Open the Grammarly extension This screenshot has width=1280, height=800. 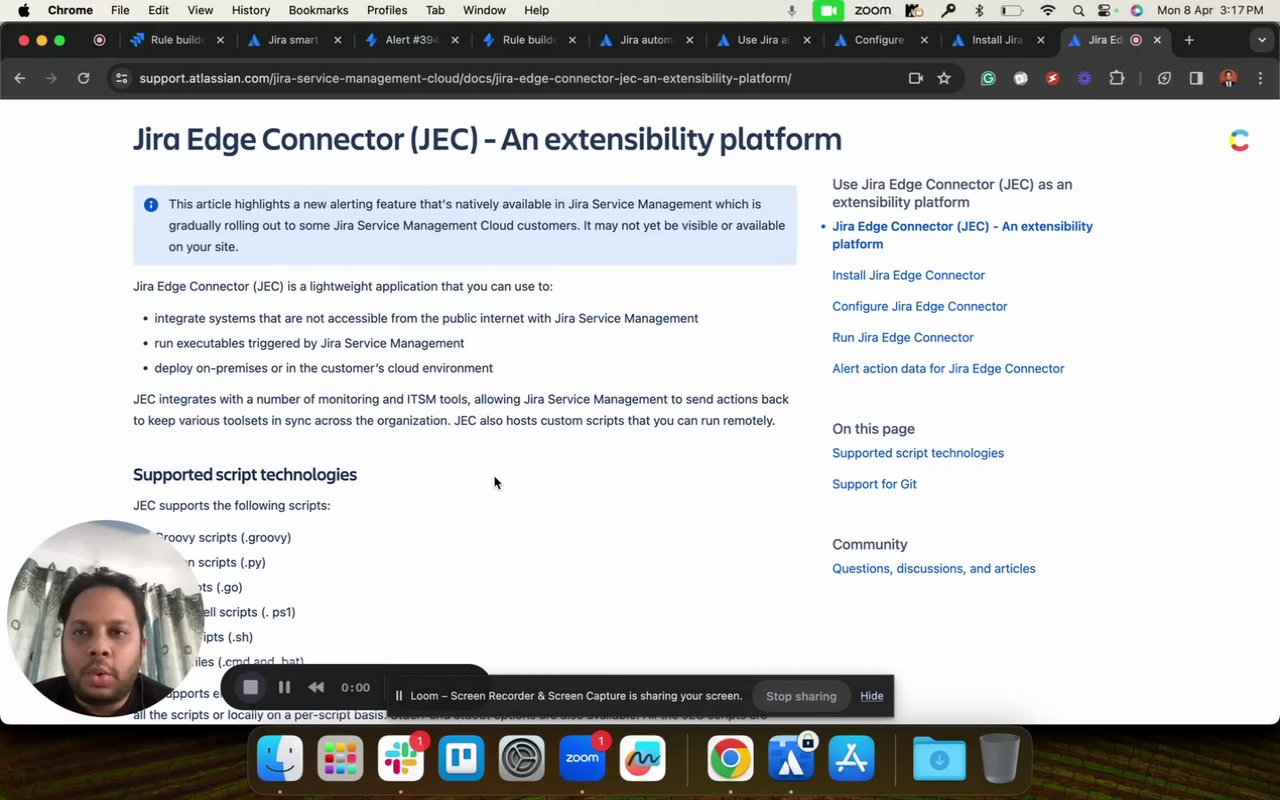(x=988, y=78)
